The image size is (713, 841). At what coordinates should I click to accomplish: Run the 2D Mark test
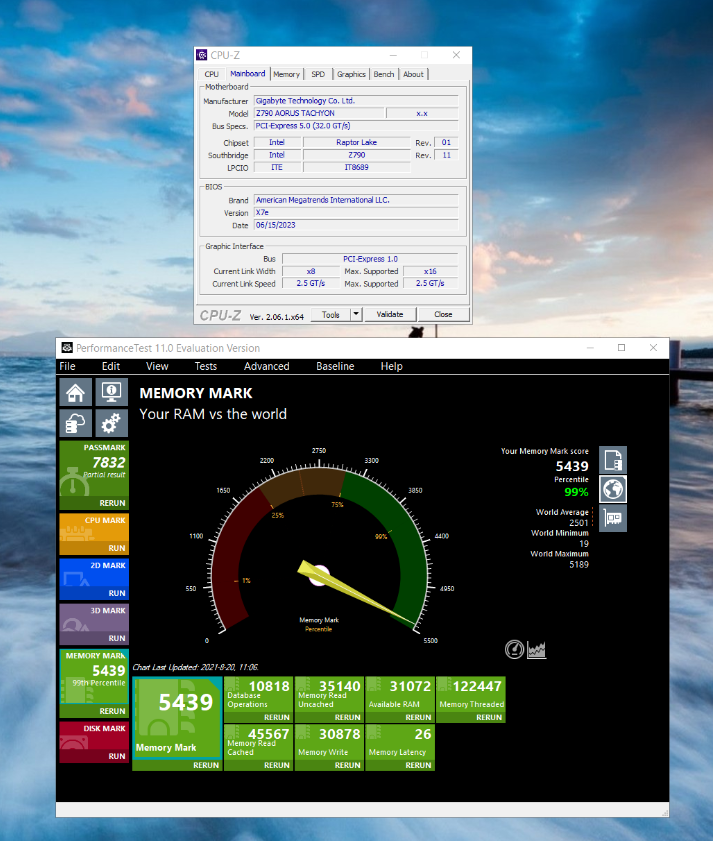(x=116, y=593)
